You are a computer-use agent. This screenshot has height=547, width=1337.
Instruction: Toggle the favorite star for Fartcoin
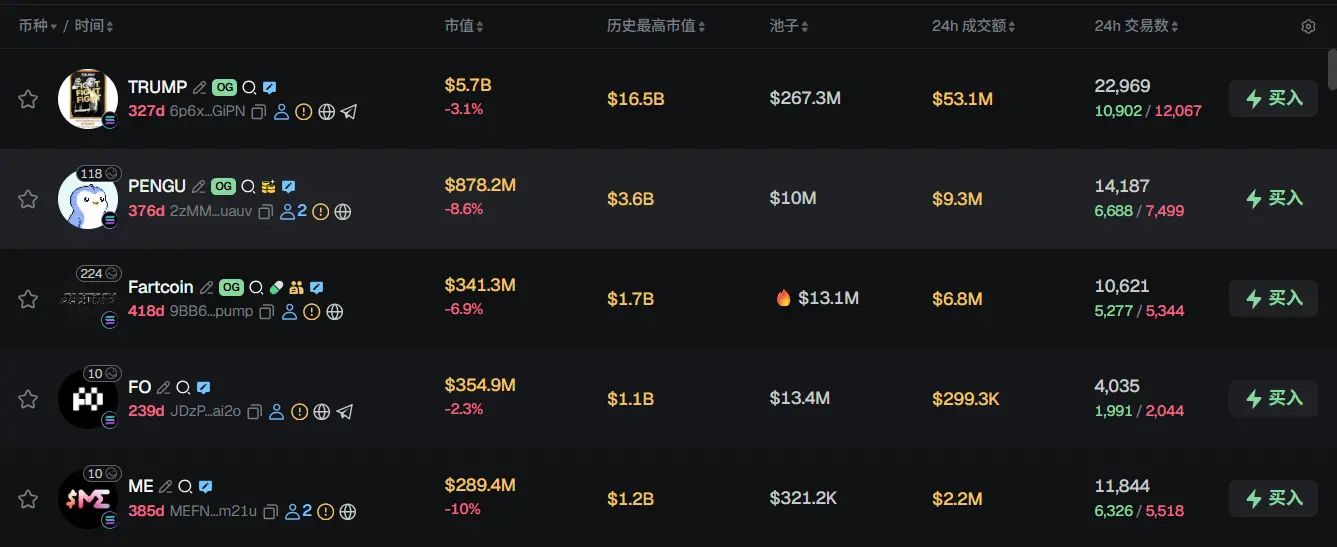[28, 299]
